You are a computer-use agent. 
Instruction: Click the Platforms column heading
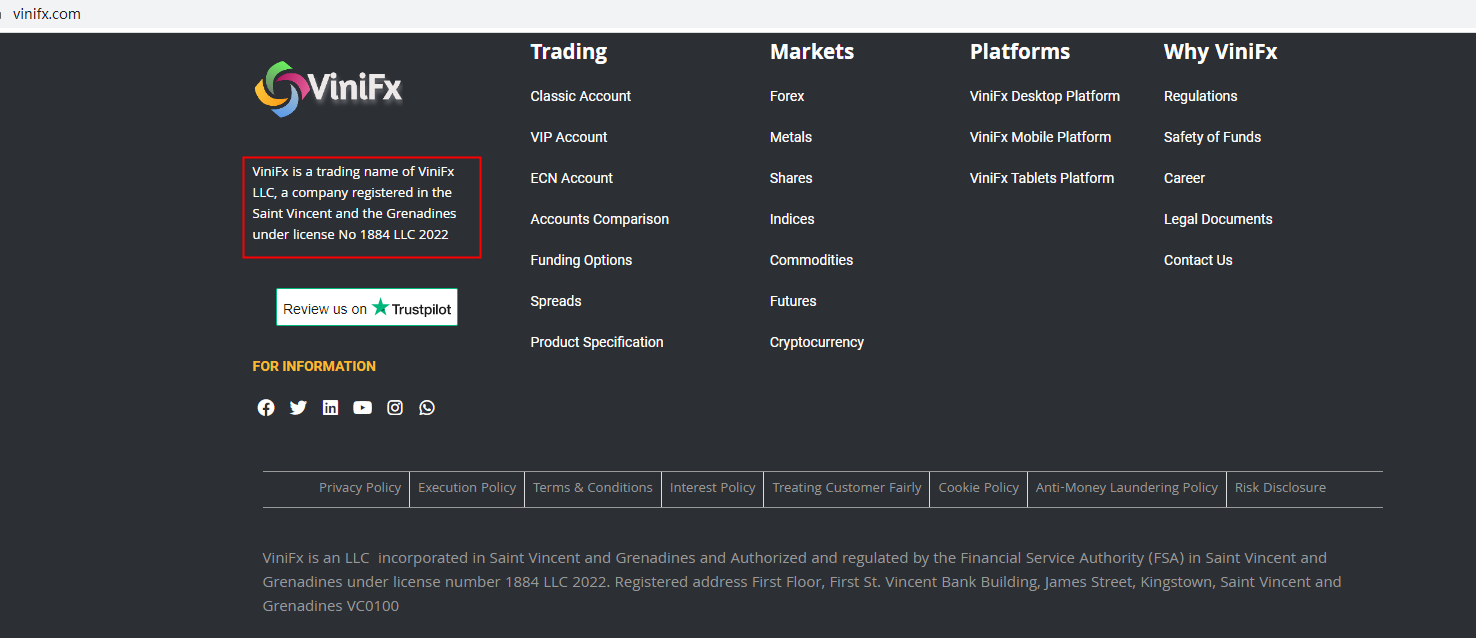1020,52
